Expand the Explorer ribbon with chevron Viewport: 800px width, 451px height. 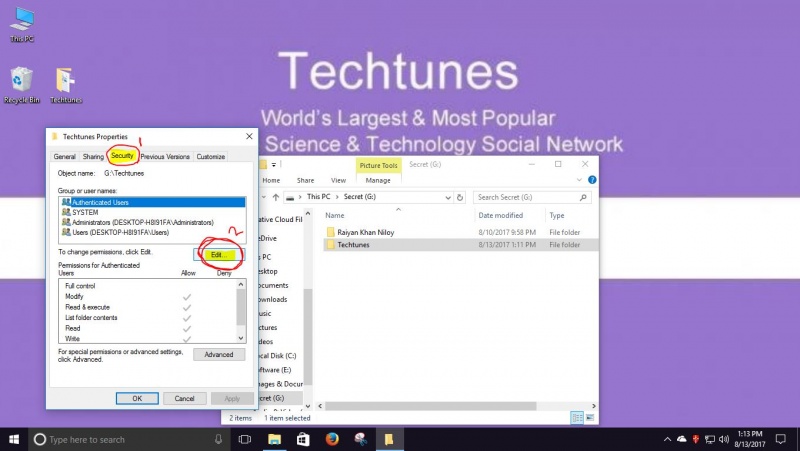click(579, 180)
